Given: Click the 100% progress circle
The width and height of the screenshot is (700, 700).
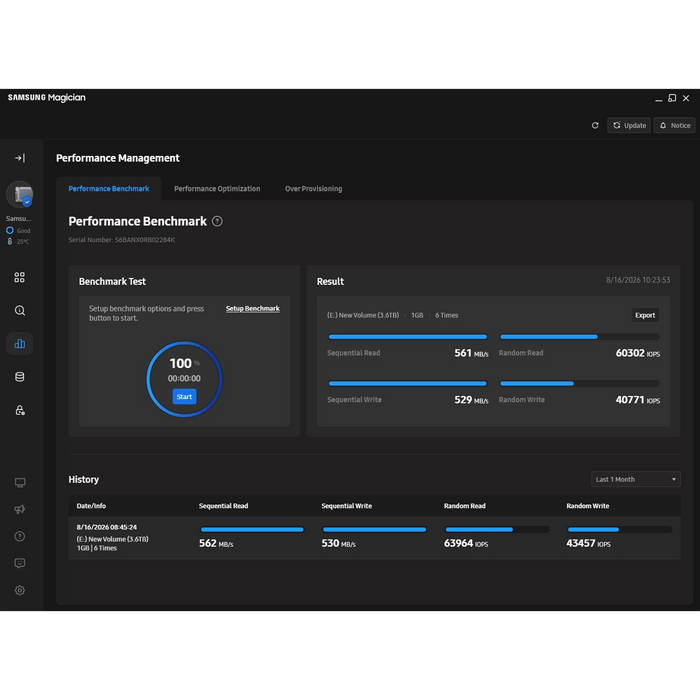Looking at the screenshot, I should 184,379.
